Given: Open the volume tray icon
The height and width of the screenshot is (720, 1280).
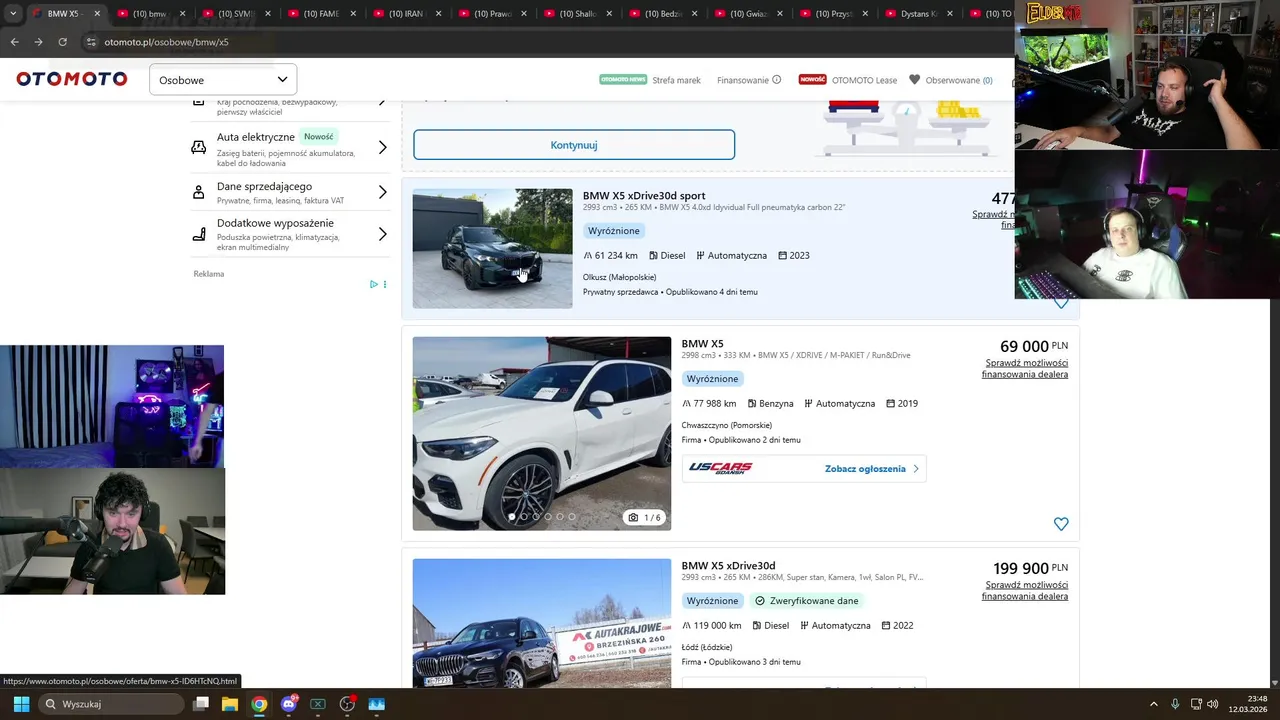Looking at the screenshot, I should point(1212,704).
